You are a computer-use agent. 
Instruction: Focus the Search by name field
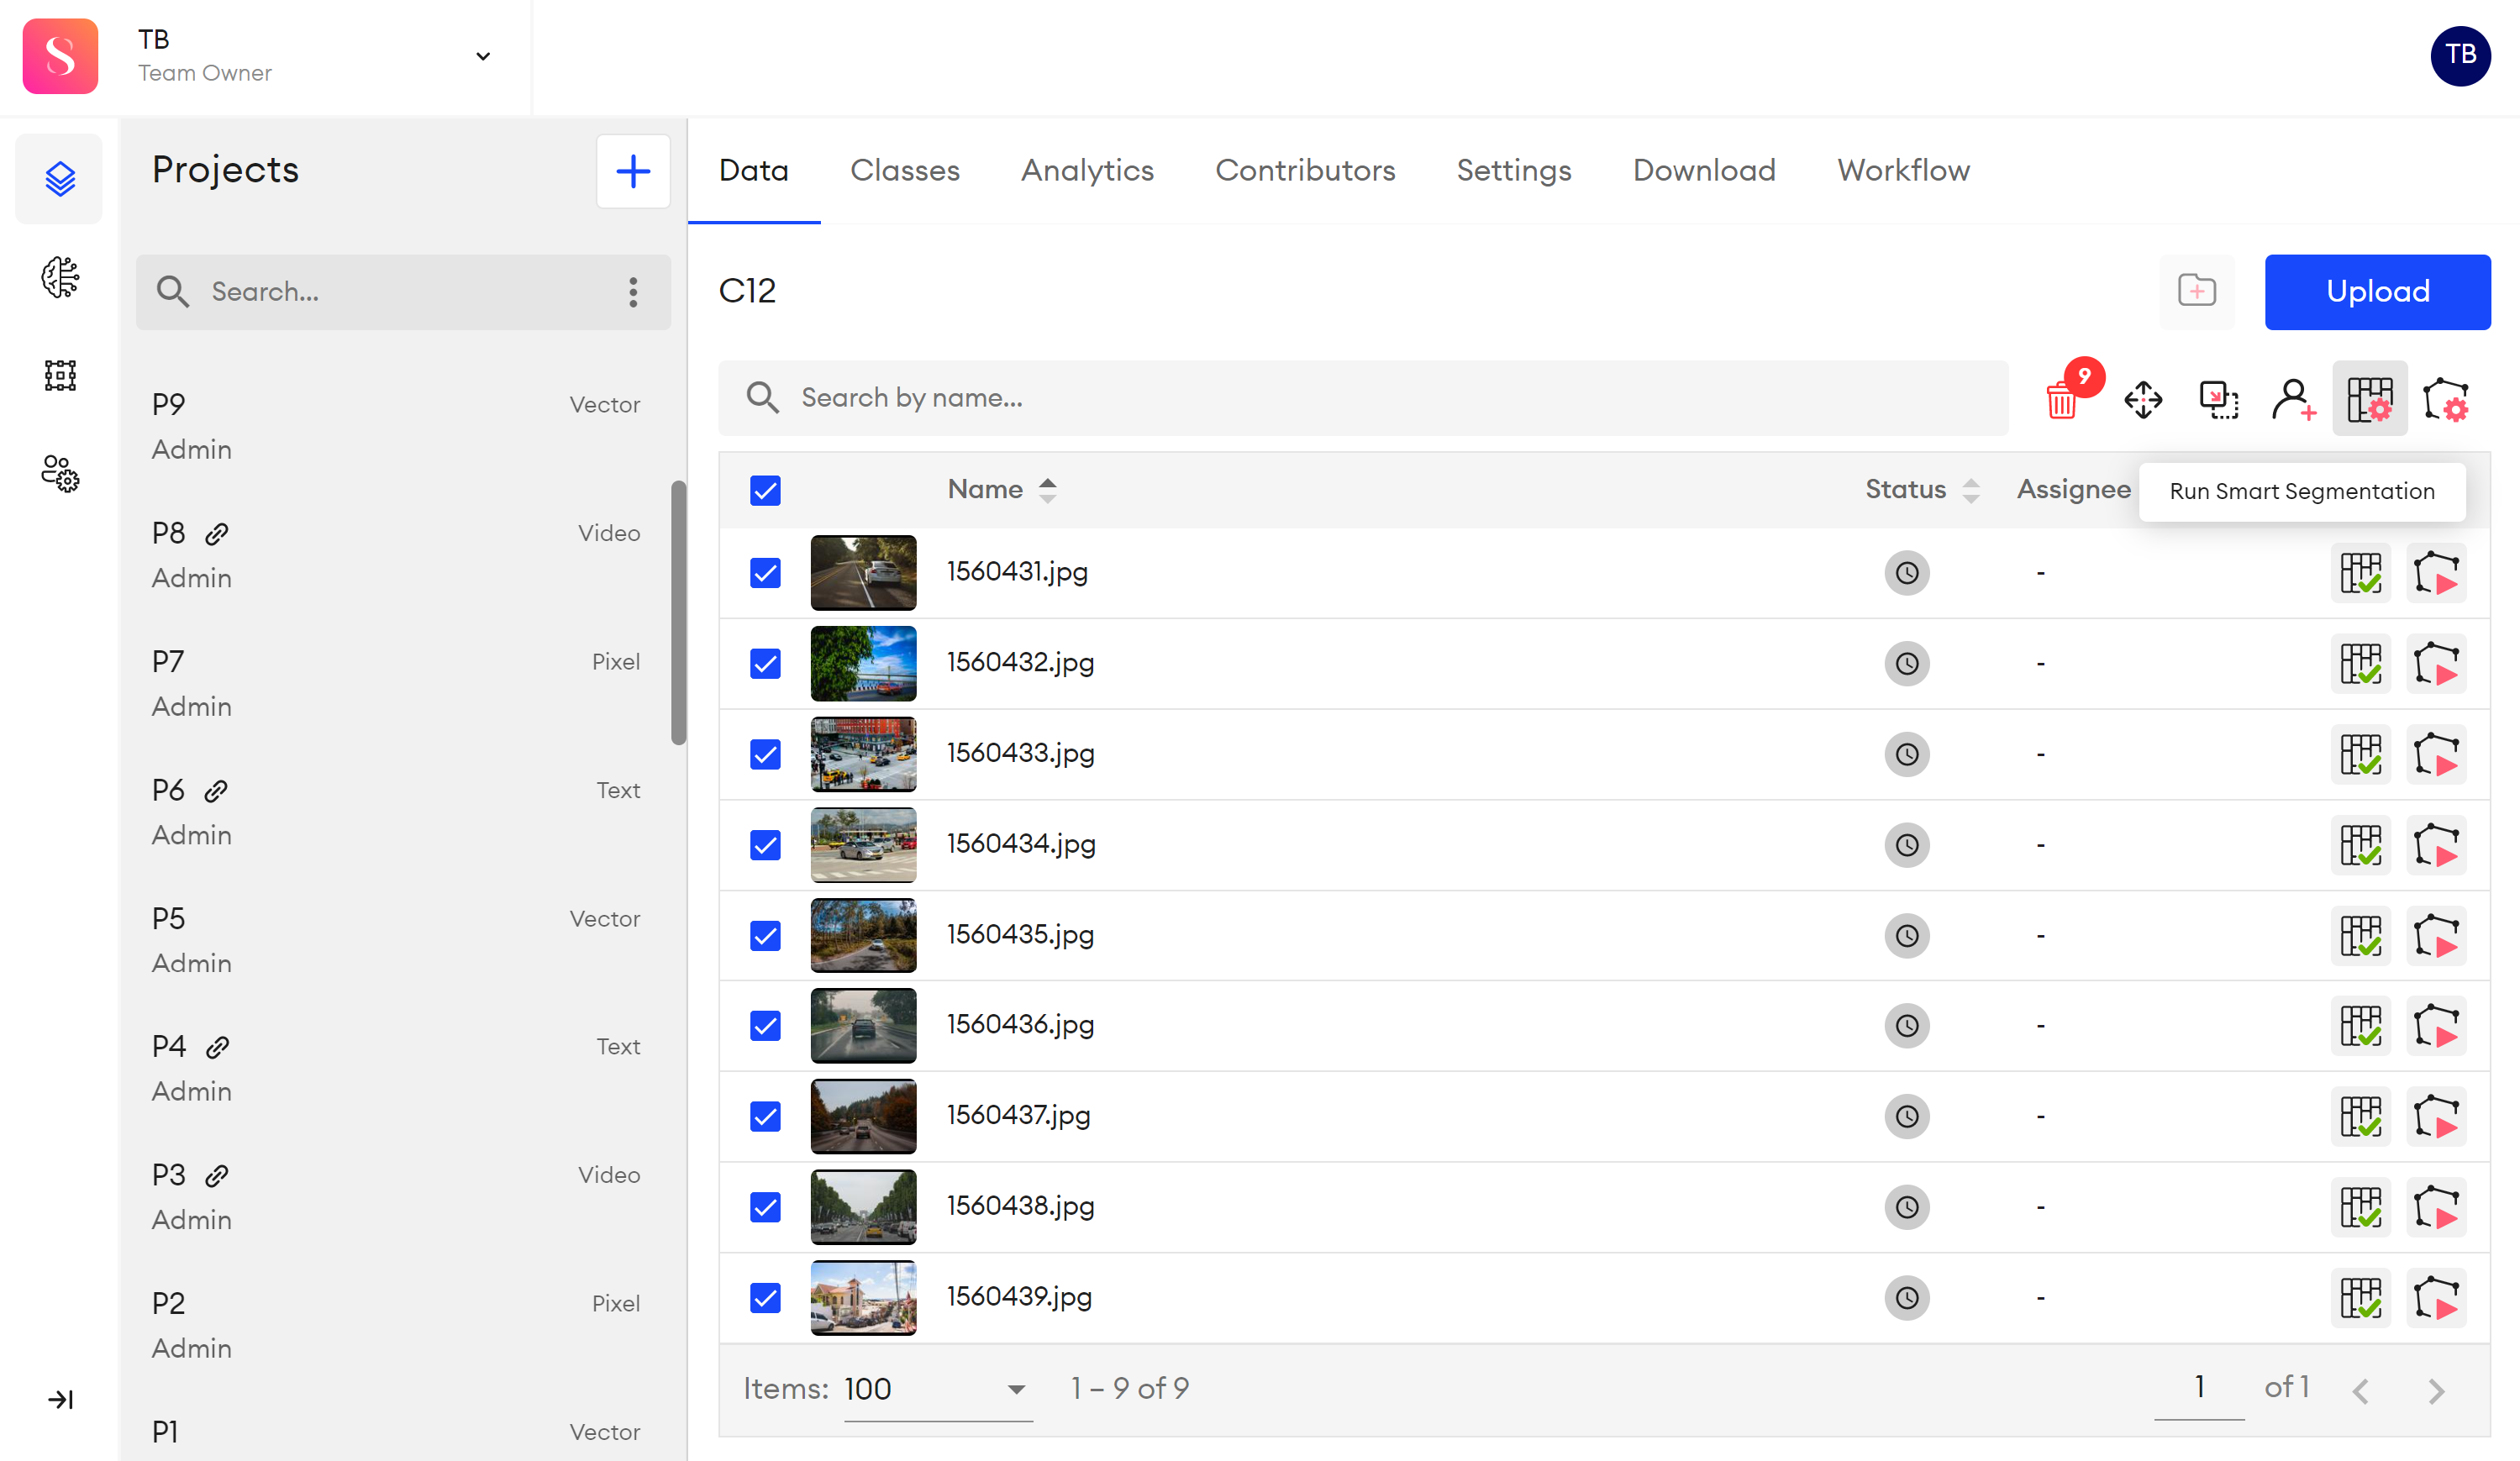tap(1363, 398)
